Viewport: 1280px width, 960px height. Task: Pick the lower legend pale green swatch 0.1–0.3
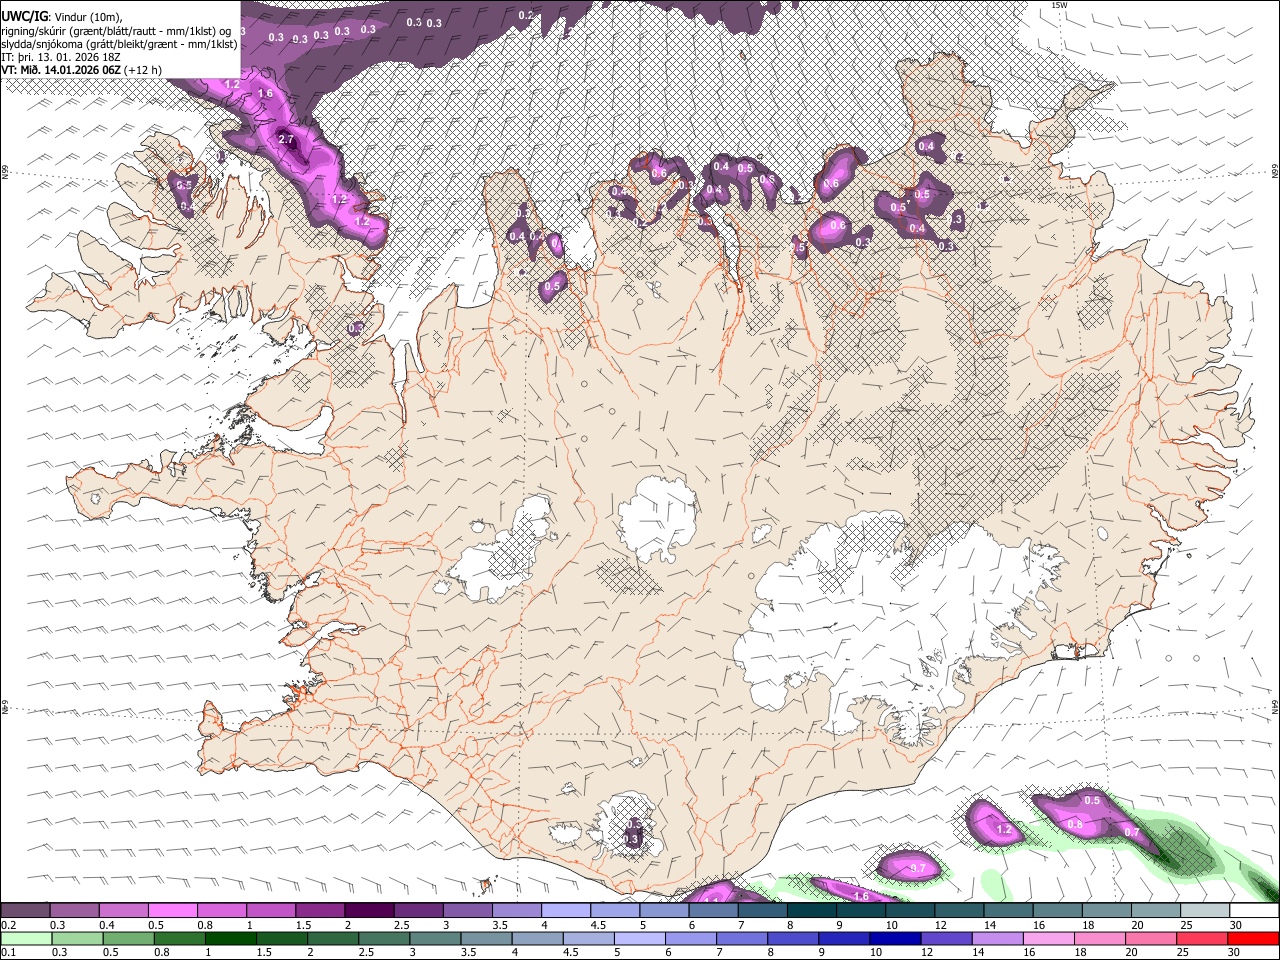tap(27, 938)
